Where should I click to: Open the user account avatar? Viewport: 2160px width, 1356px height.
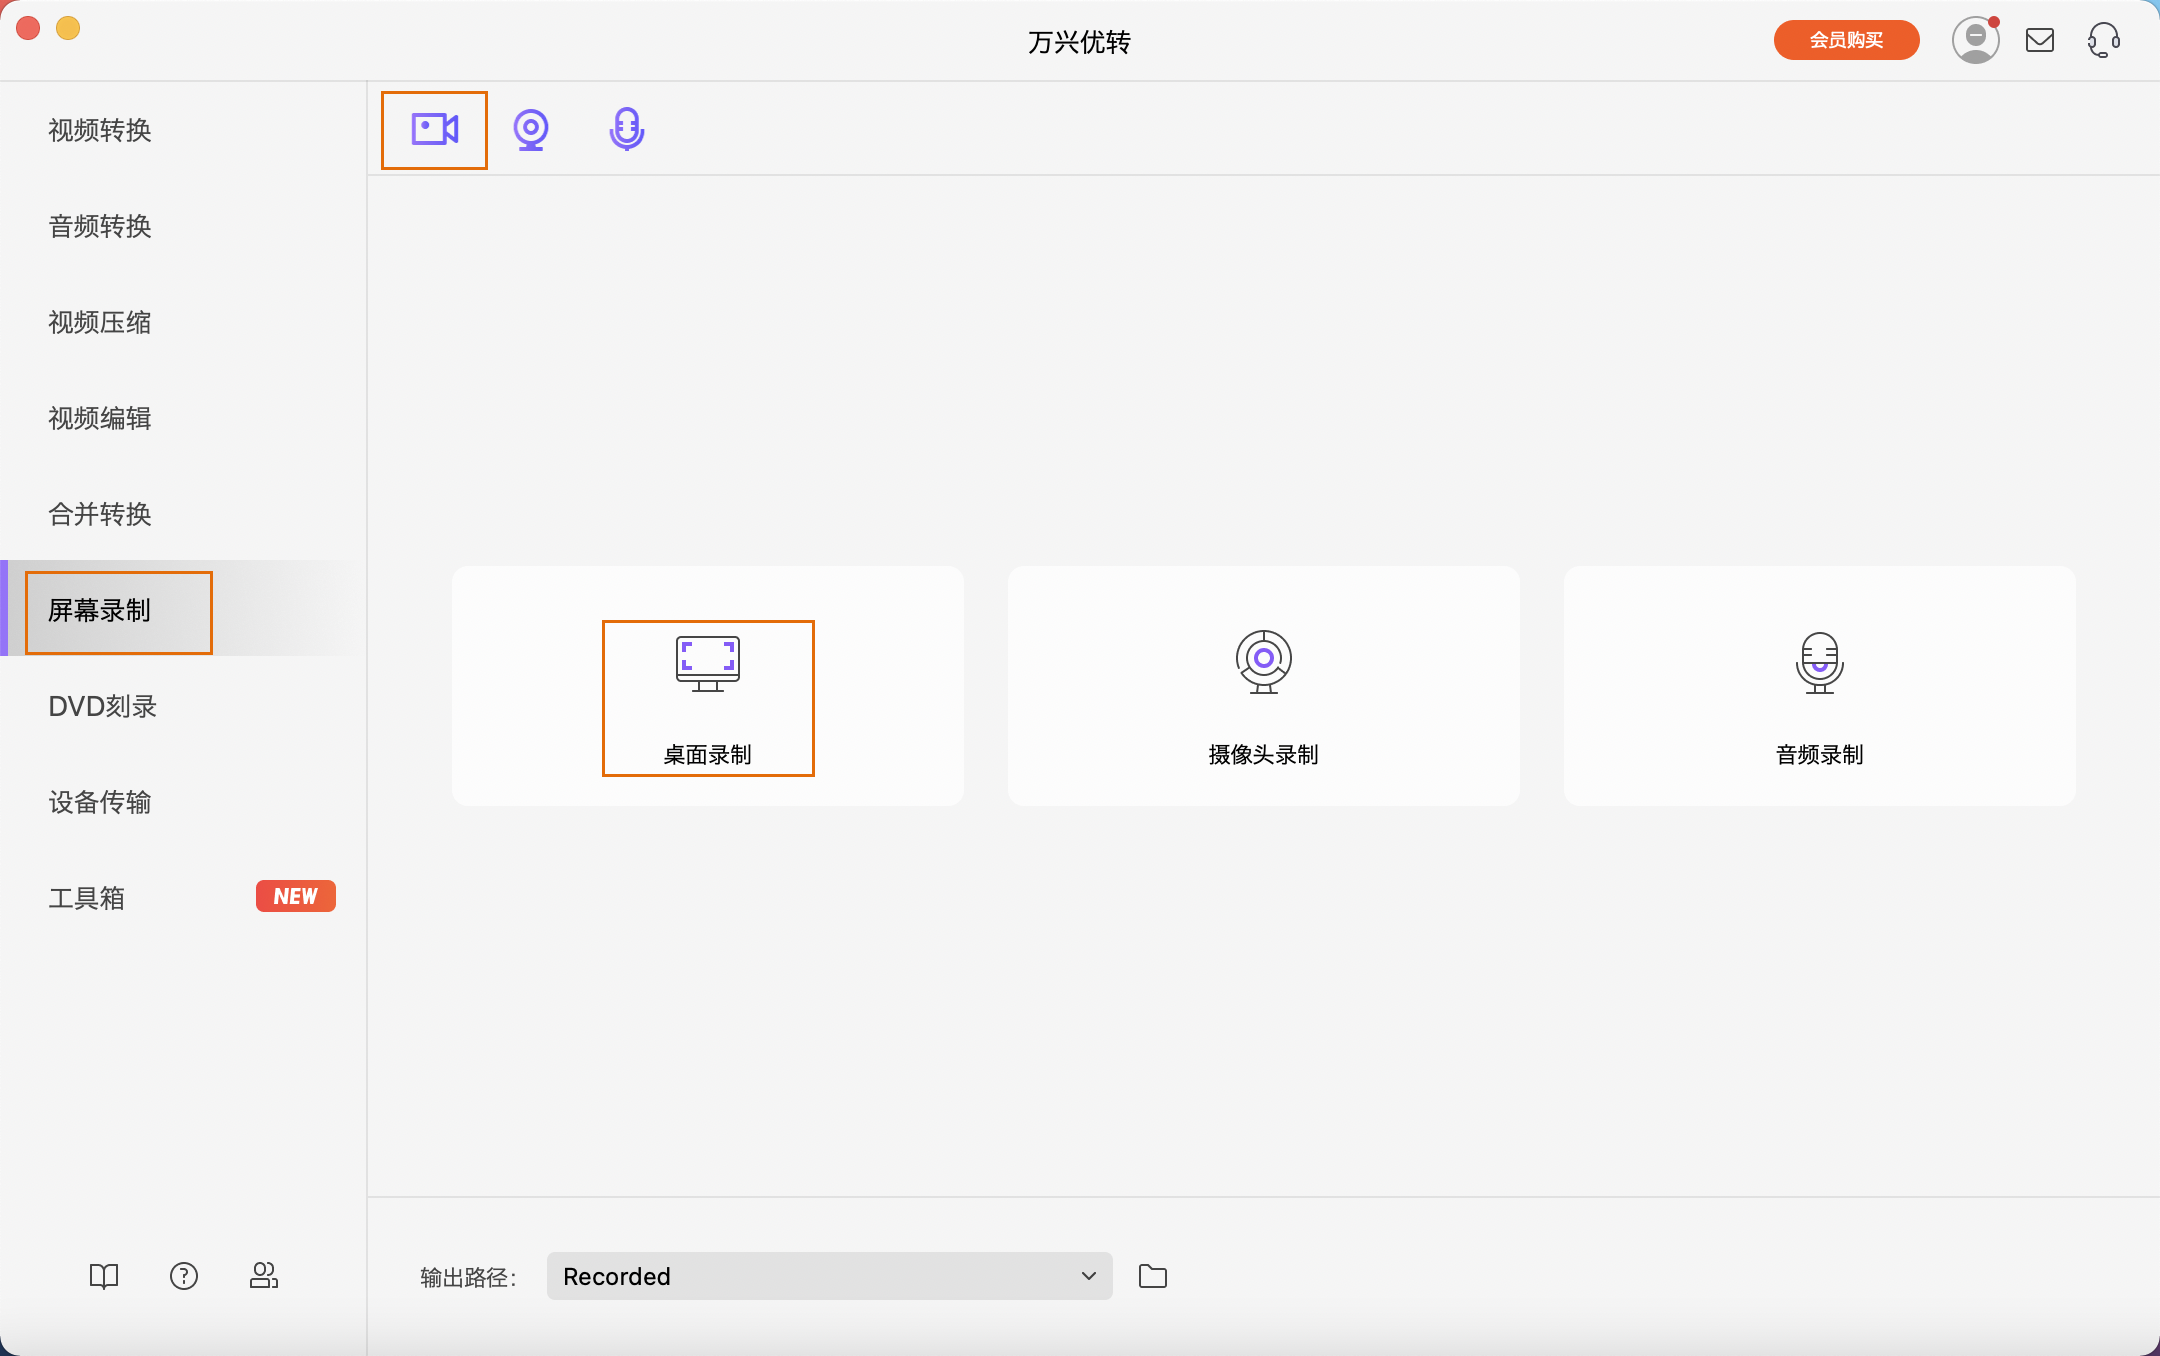coord(1975,41)
